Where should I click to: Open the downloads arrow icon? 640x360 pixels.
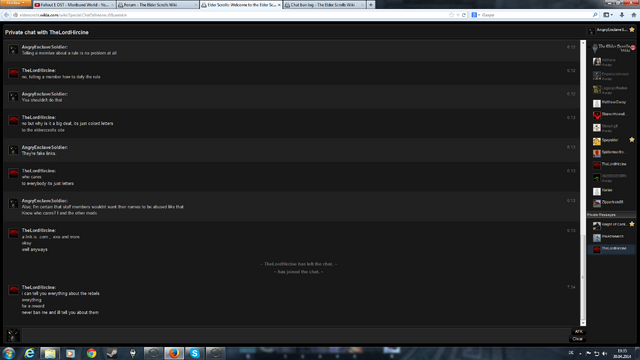click(x=622, y=15)
